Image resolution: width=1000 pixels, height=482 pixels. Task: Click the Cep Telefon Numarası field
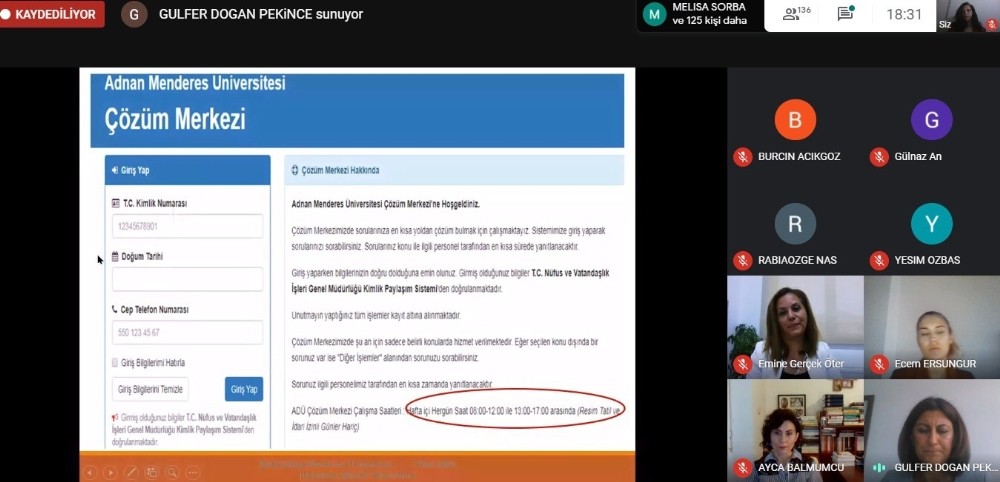(x=187, y=332)
